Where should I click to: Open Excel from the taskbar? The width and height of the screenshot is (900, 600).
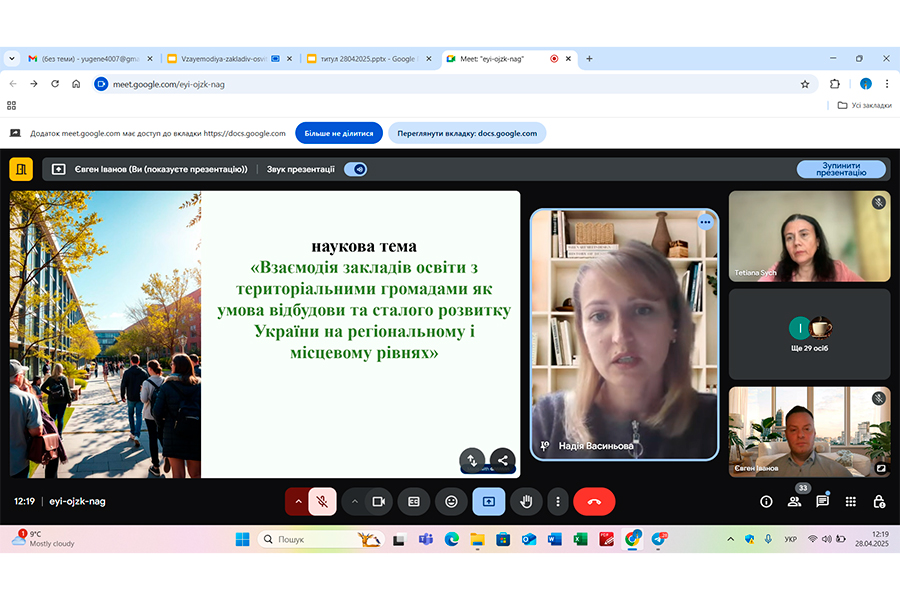tap(580, 539)
